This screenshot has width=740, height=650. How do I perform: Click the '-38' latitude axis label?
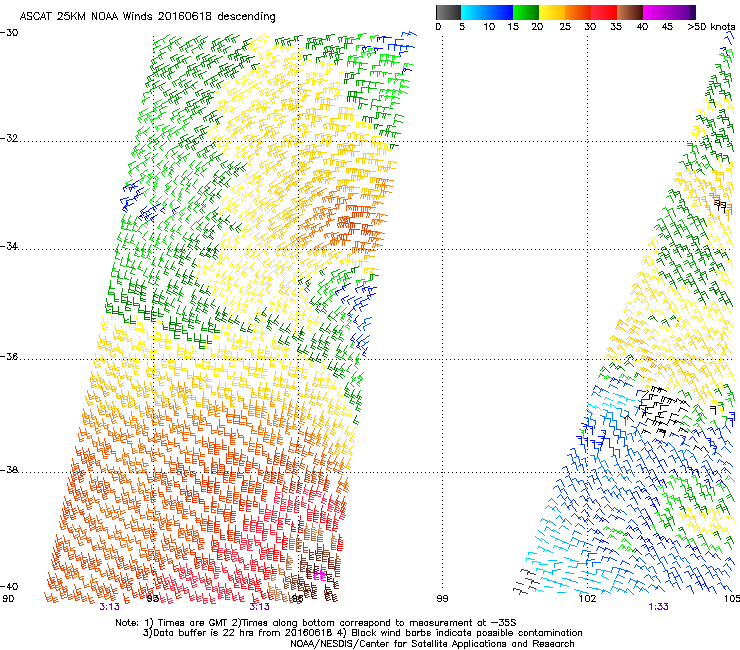coord(9,470)
